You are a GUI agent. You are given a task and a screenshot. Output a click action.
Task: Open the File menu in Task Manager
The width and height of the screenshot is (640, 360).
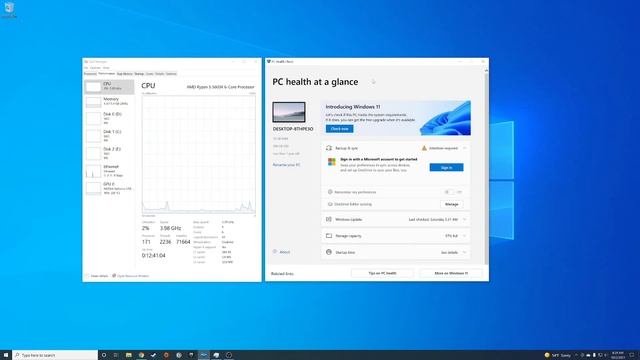click(x=86, y=68)
